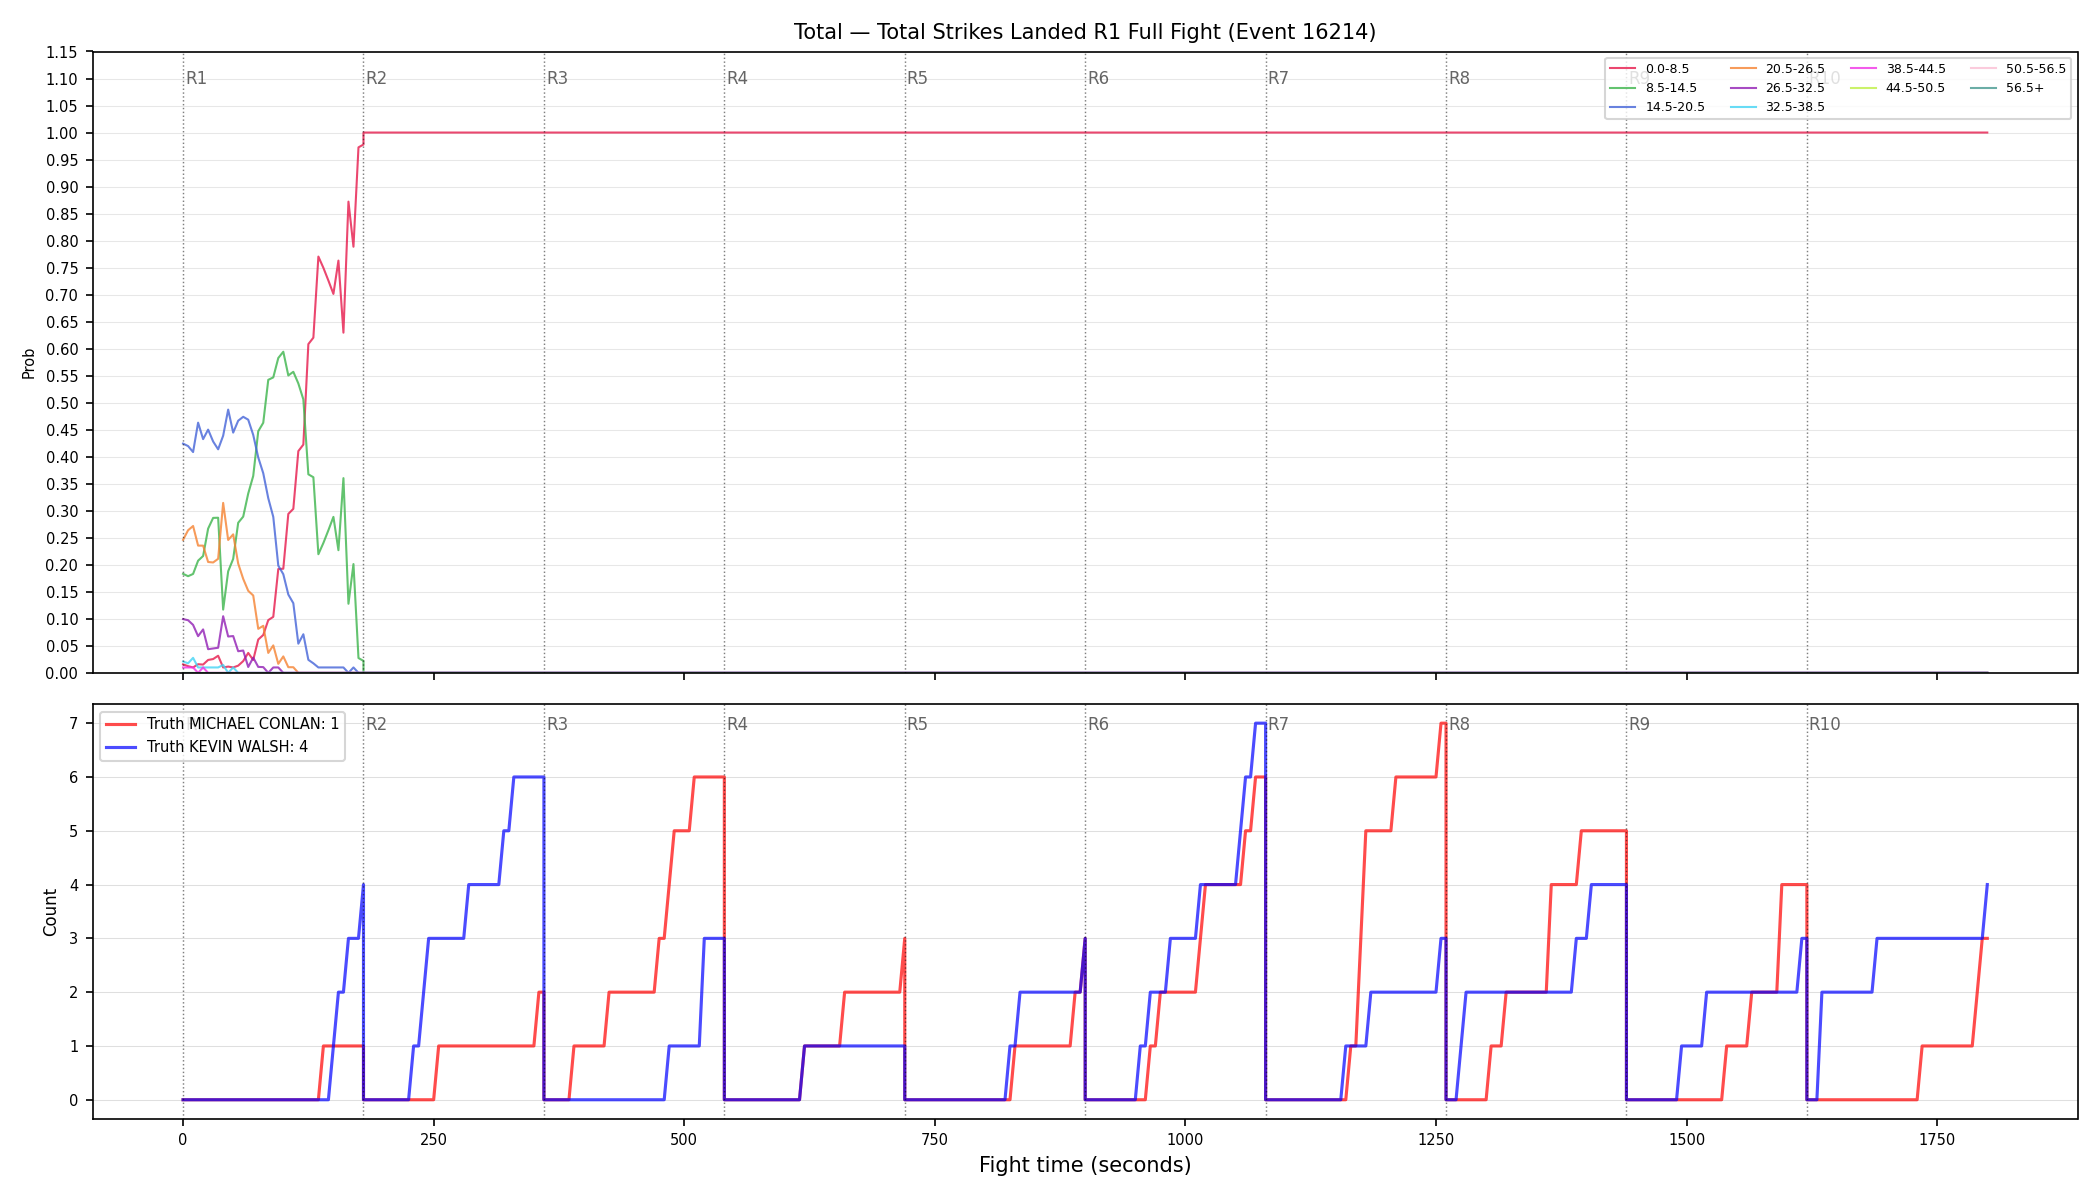Select the '38.5-44.5' legend label

point(1915,69)
